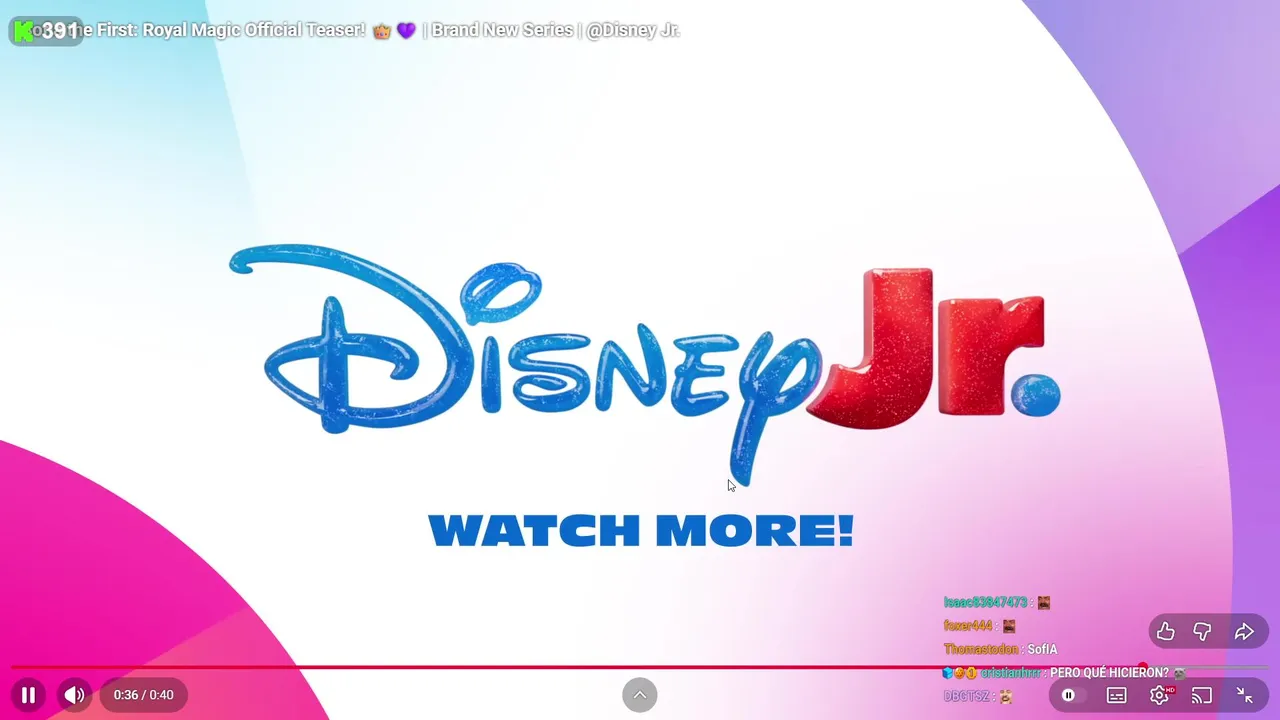
Task: Click the green K viewer count badge
Action: coord(46,31)
